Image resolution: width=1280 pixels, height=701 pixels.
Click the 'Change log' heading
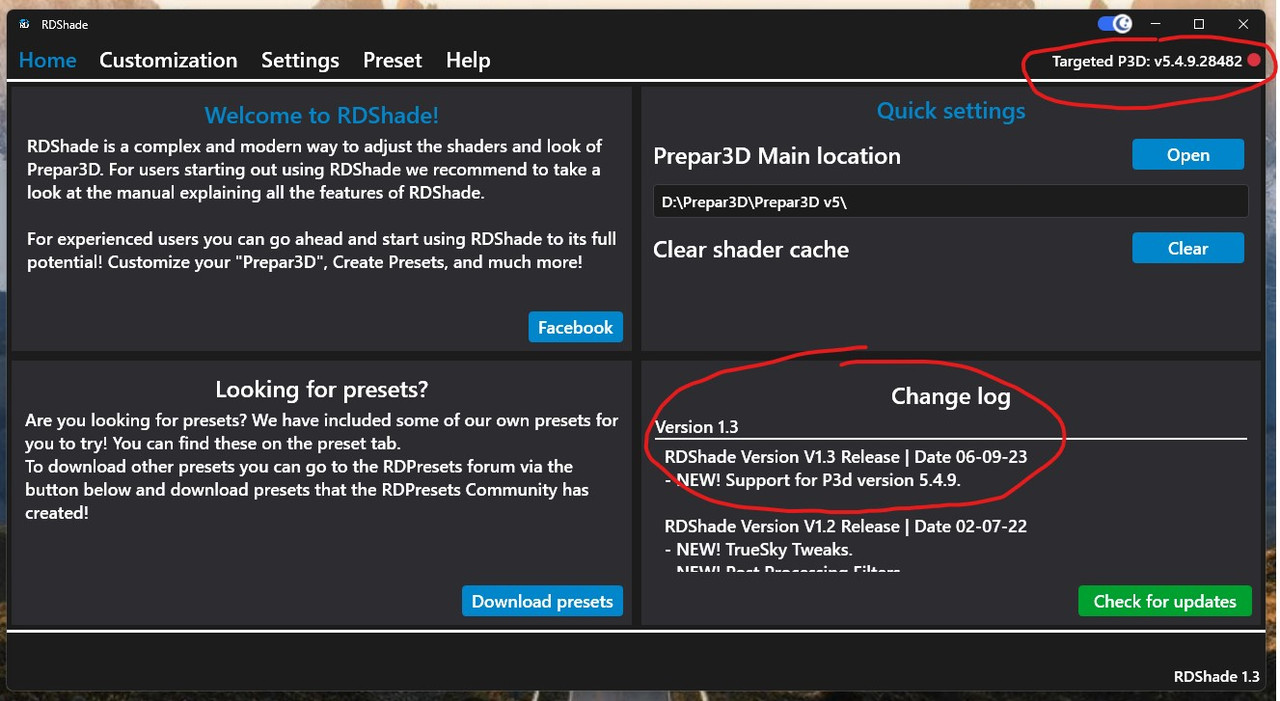(951, 397)
